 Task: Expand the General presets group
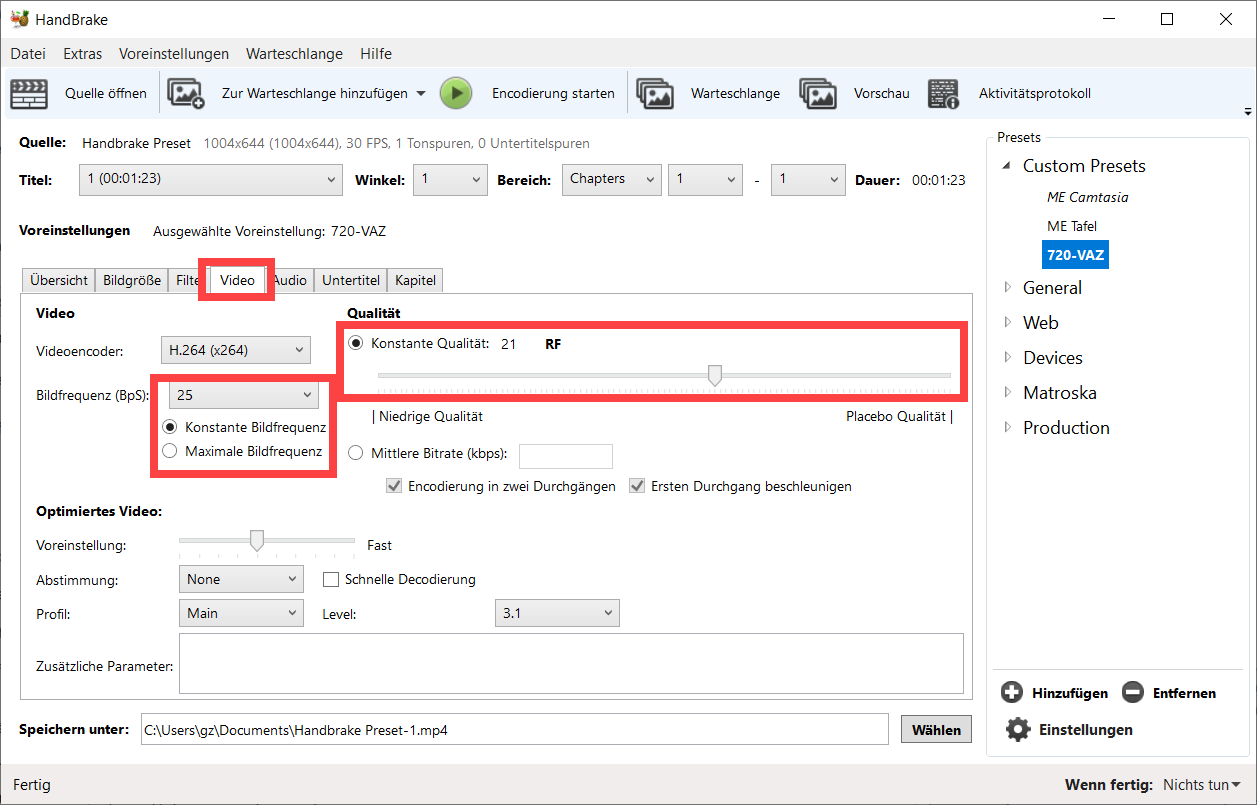1007,288
